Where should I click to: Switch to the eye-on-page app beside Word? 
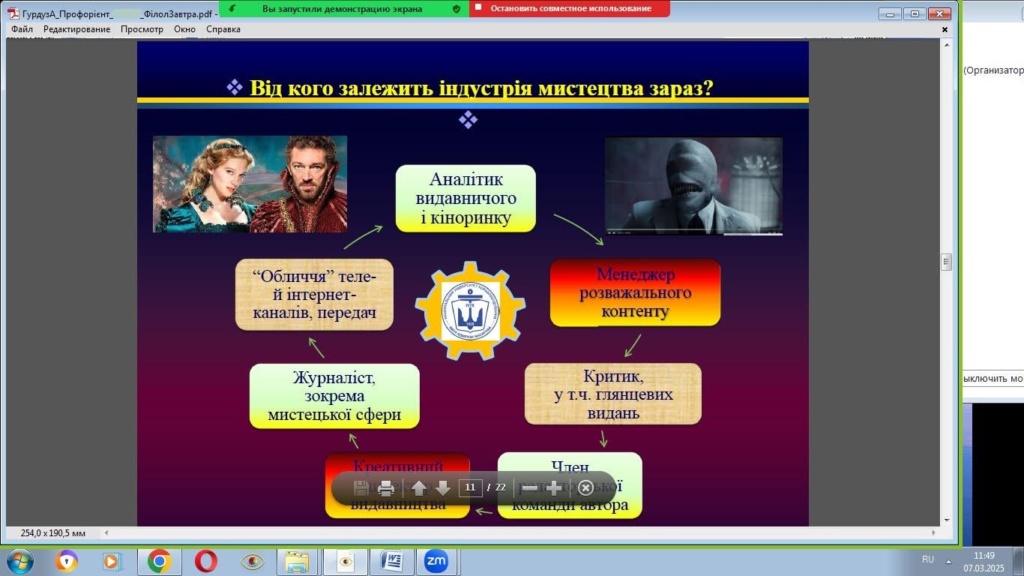[345, 562]
